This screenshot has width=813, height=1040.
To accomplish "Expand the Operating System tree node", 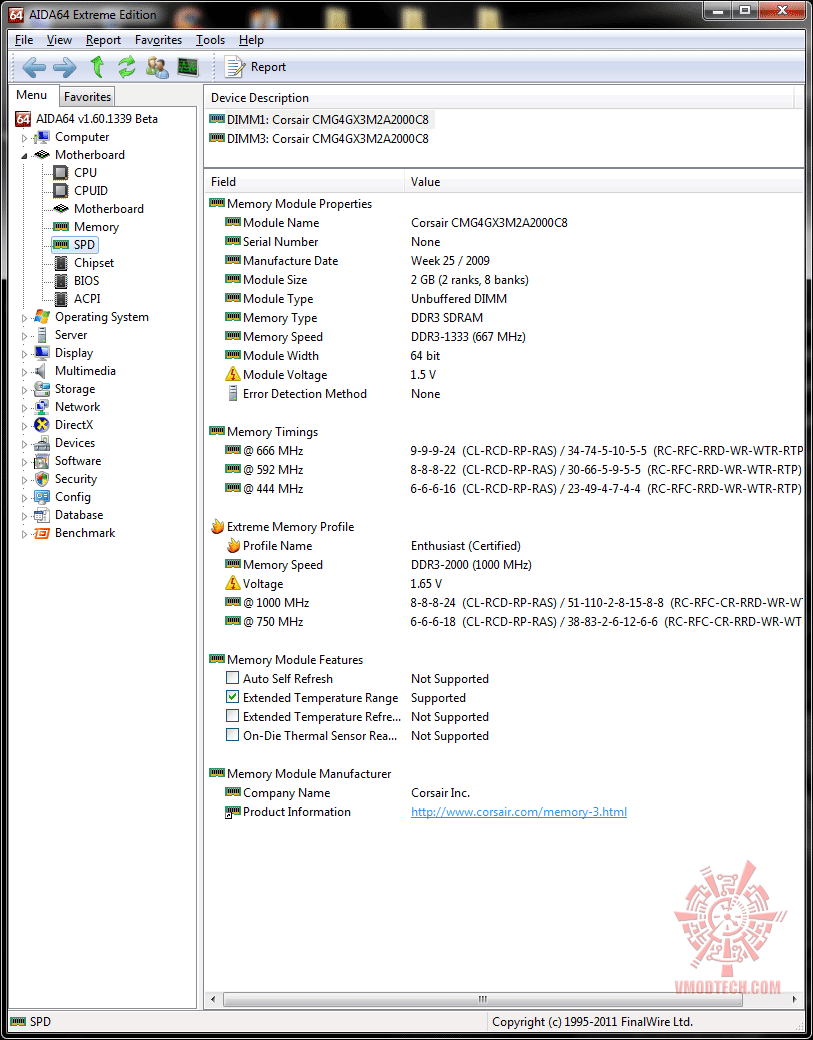I will pyautogui.click(x=25, y=318).
